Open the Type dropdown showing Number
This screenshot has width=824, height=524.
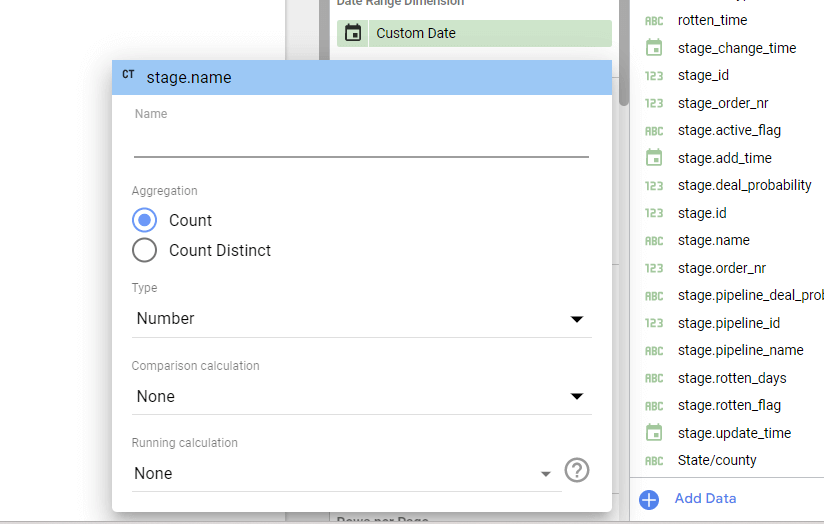tap(362, 318)
